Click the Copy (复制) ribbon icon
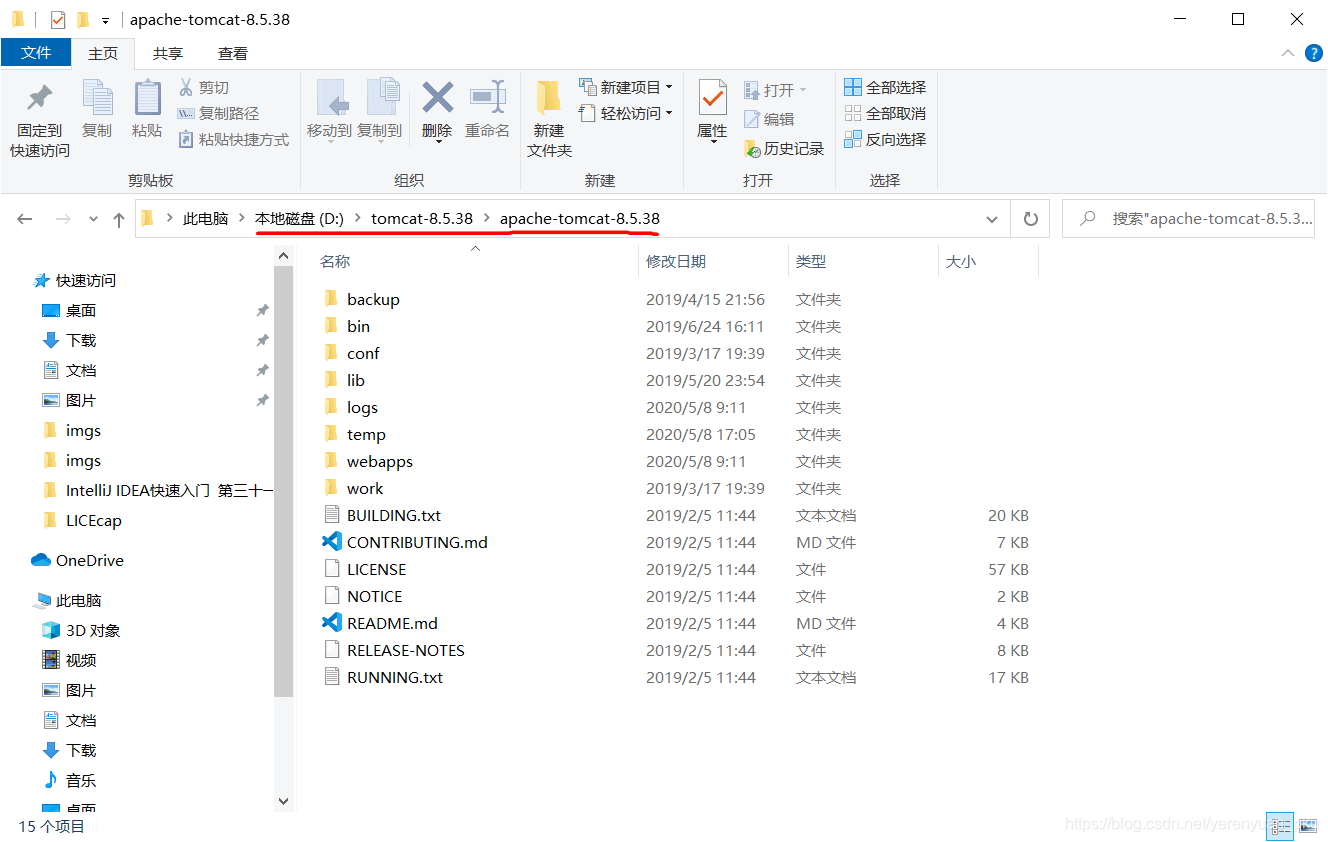 coord(97,99)
